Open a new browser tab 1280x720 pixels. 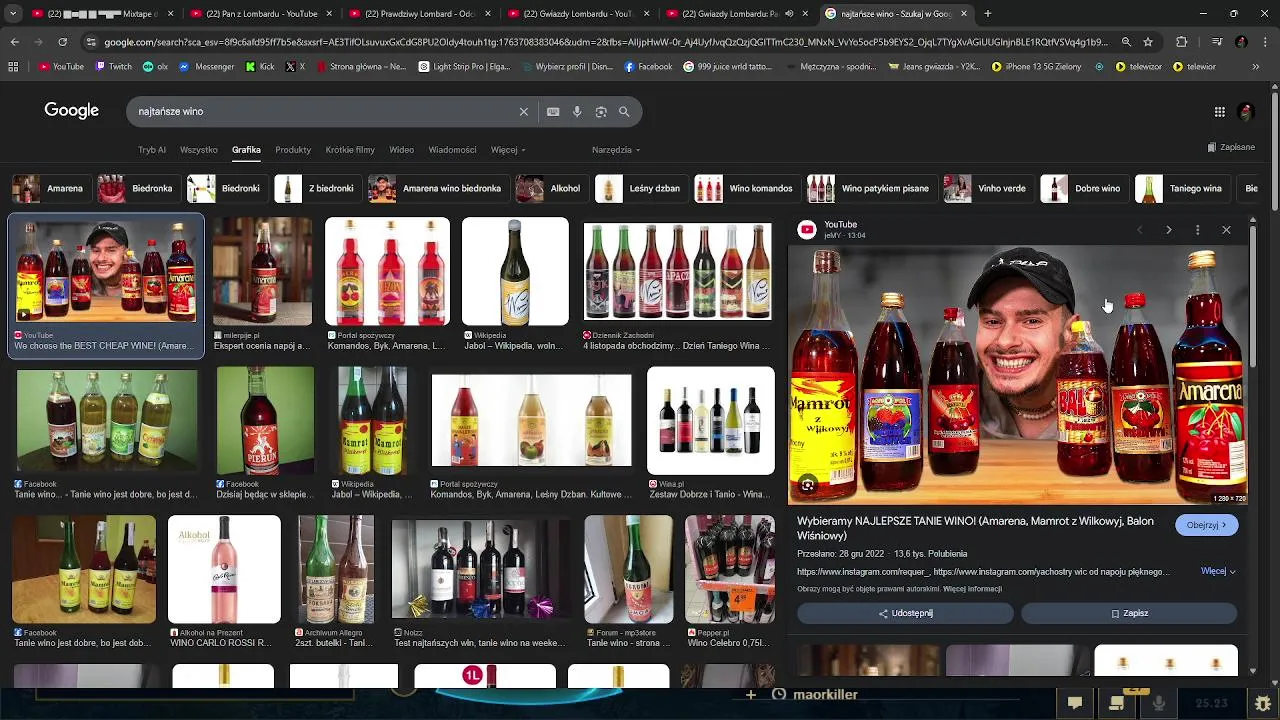coord(988,14)
